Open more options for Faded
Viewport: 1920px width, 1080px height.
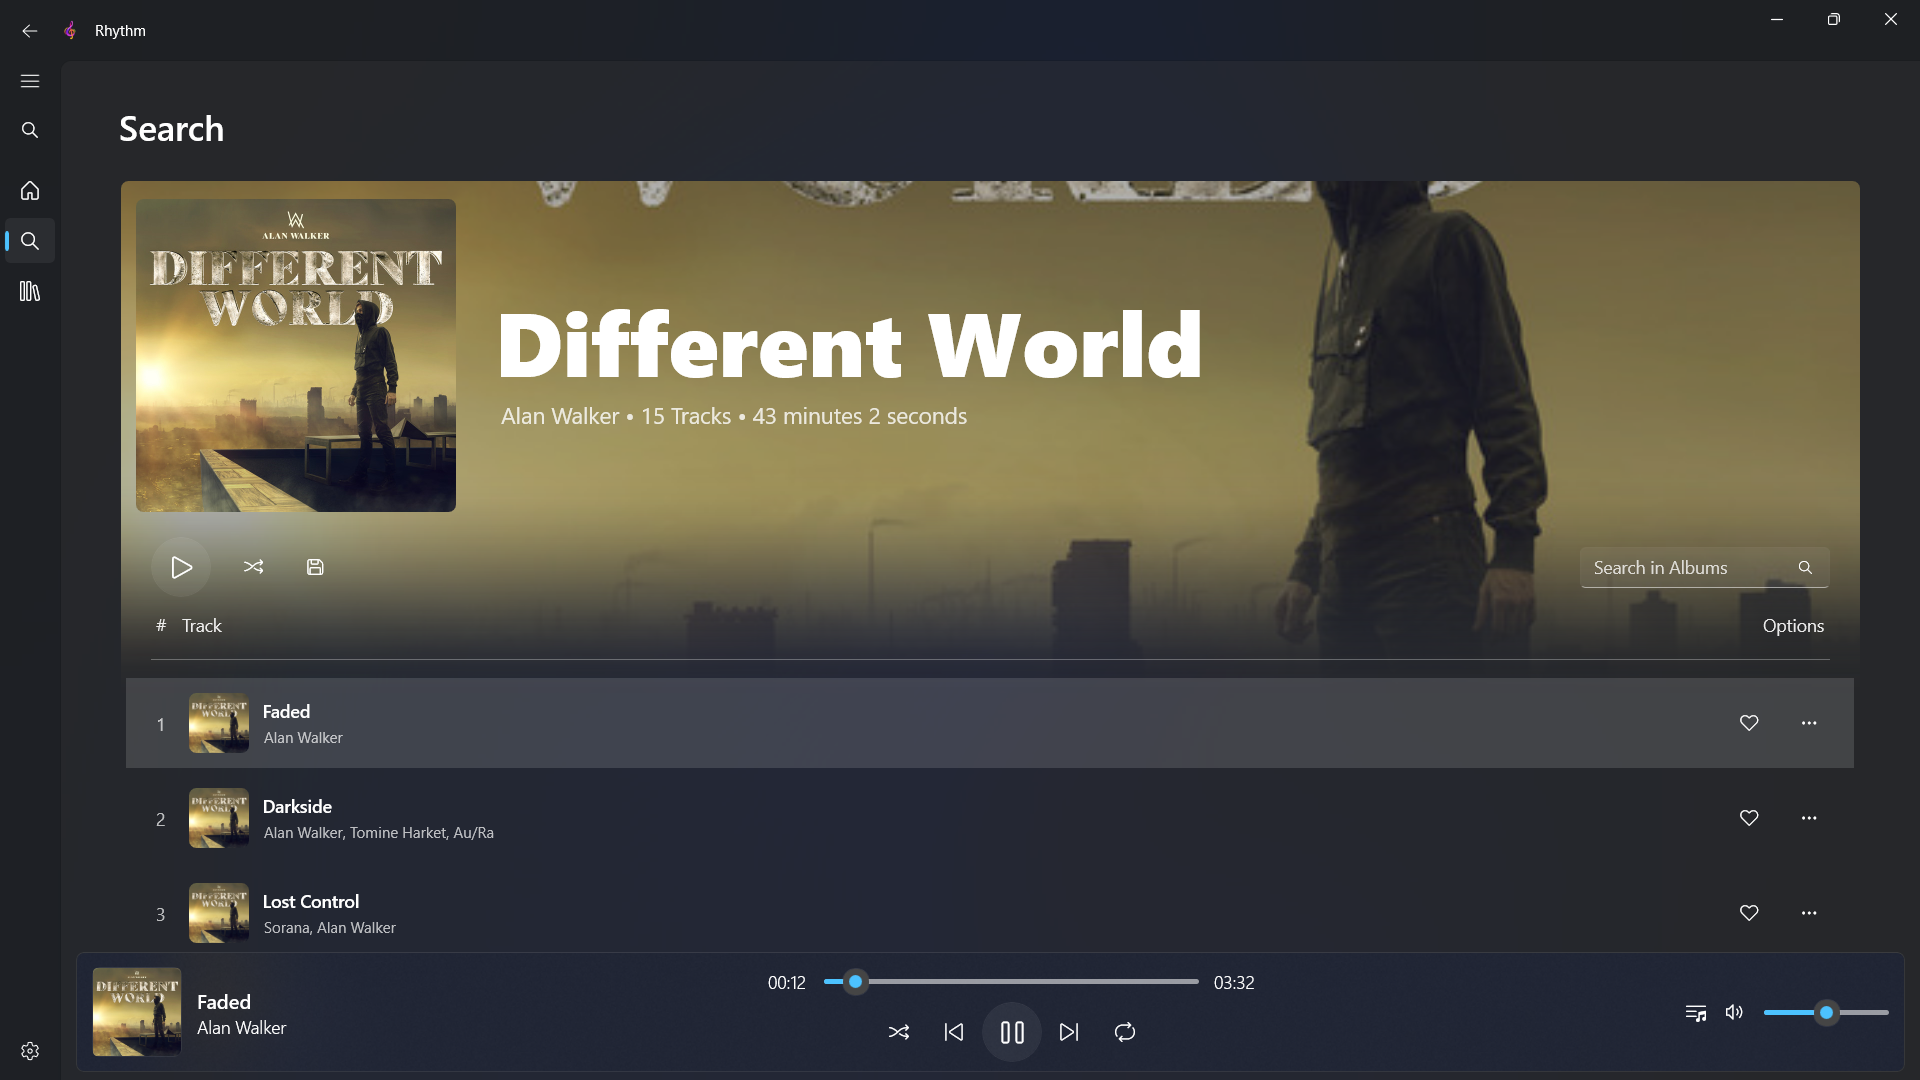click(x=1809, y=723)
